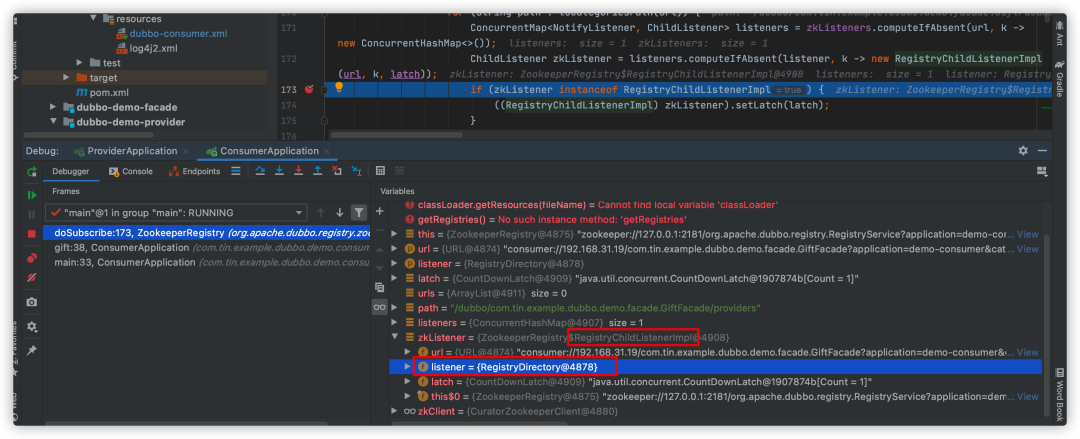Select the urls ArrayList@4911 variable row

(x=715, y=293)
